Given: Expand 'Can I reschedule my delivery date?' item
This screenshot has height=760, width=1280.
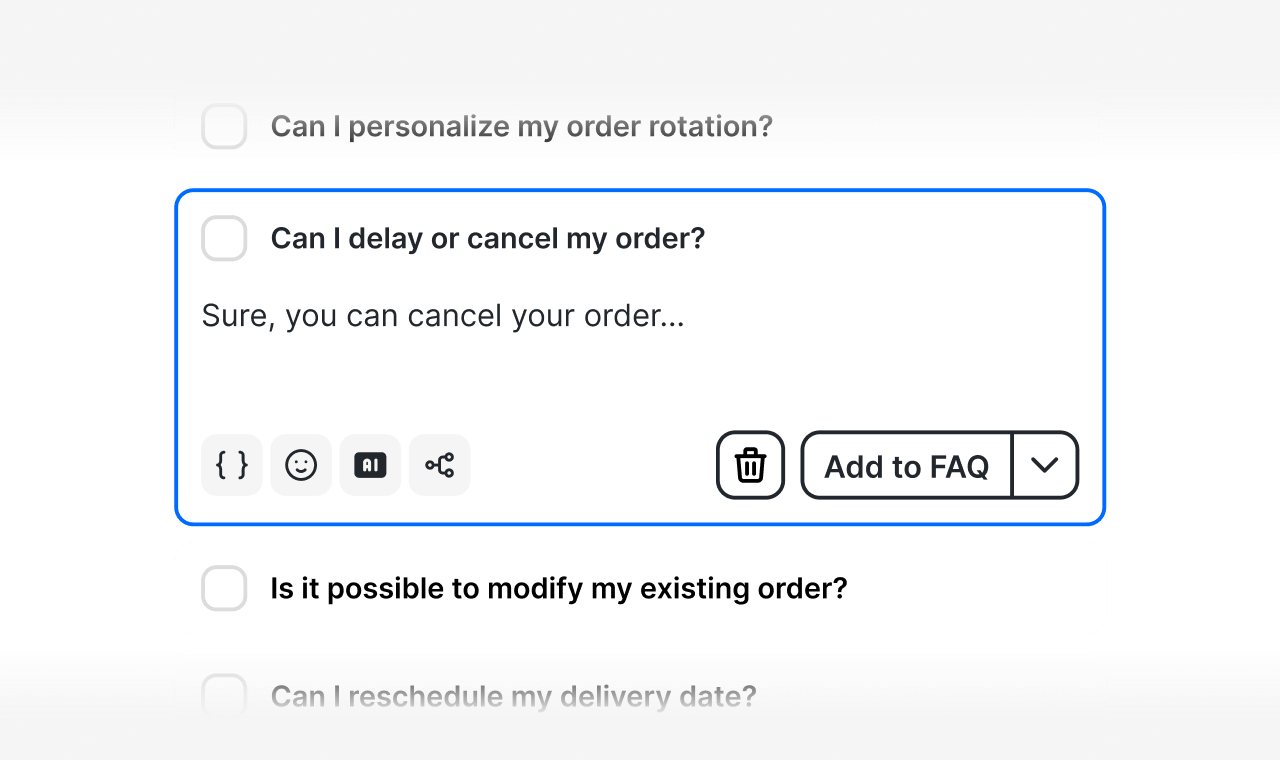Looking at the screenshot, I should 513,696.
